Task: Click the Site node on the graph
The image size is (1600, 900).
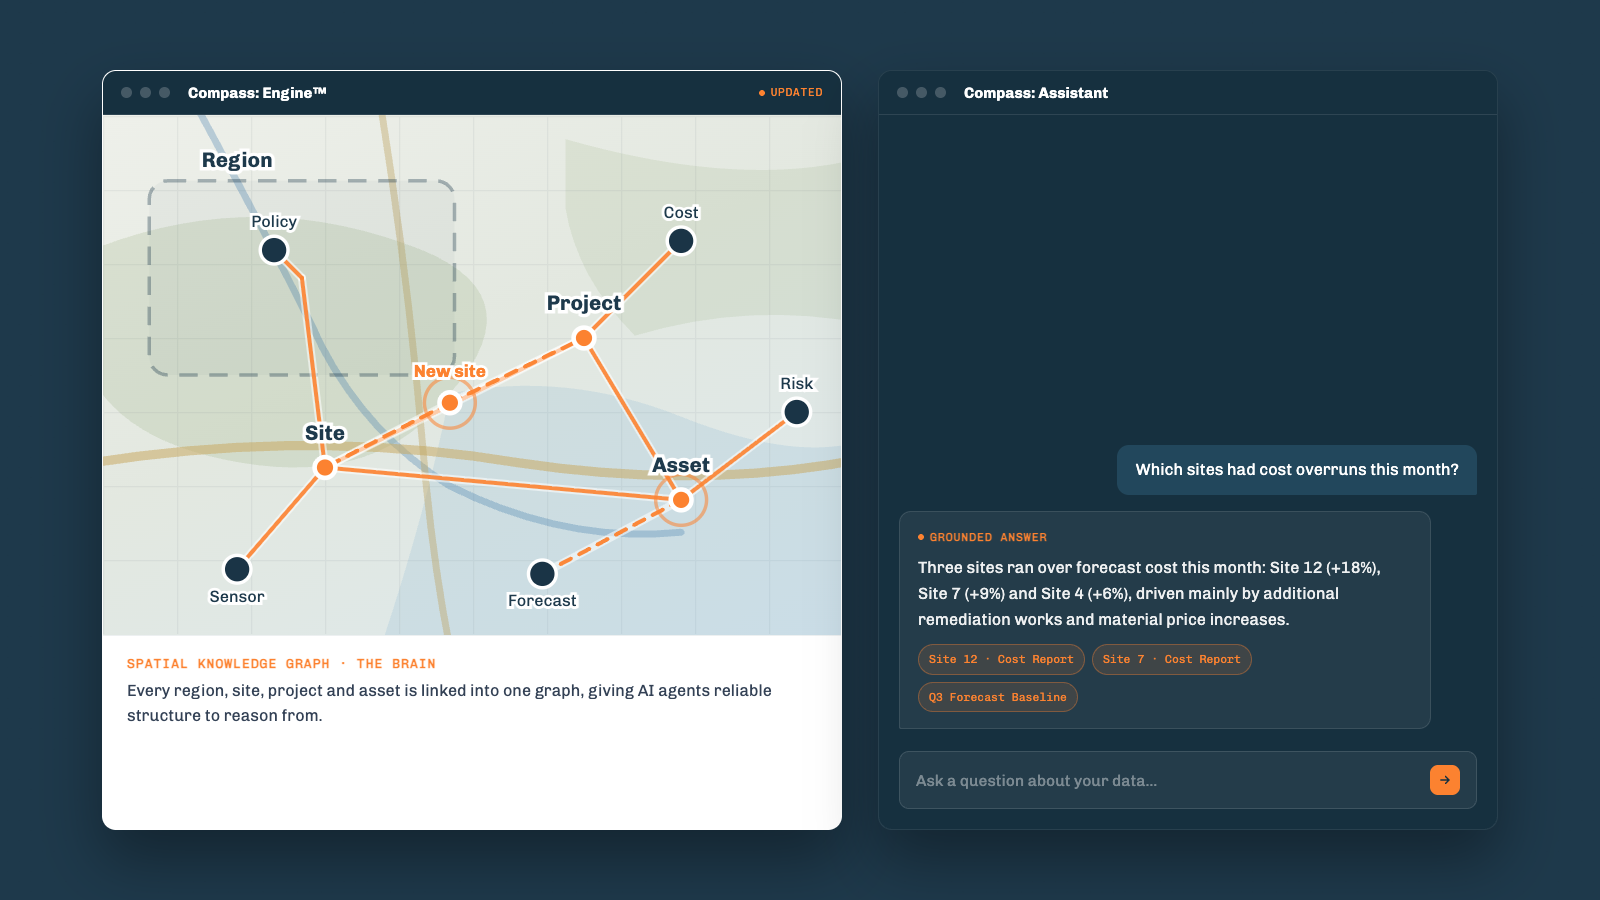Action: click(325, 467)
